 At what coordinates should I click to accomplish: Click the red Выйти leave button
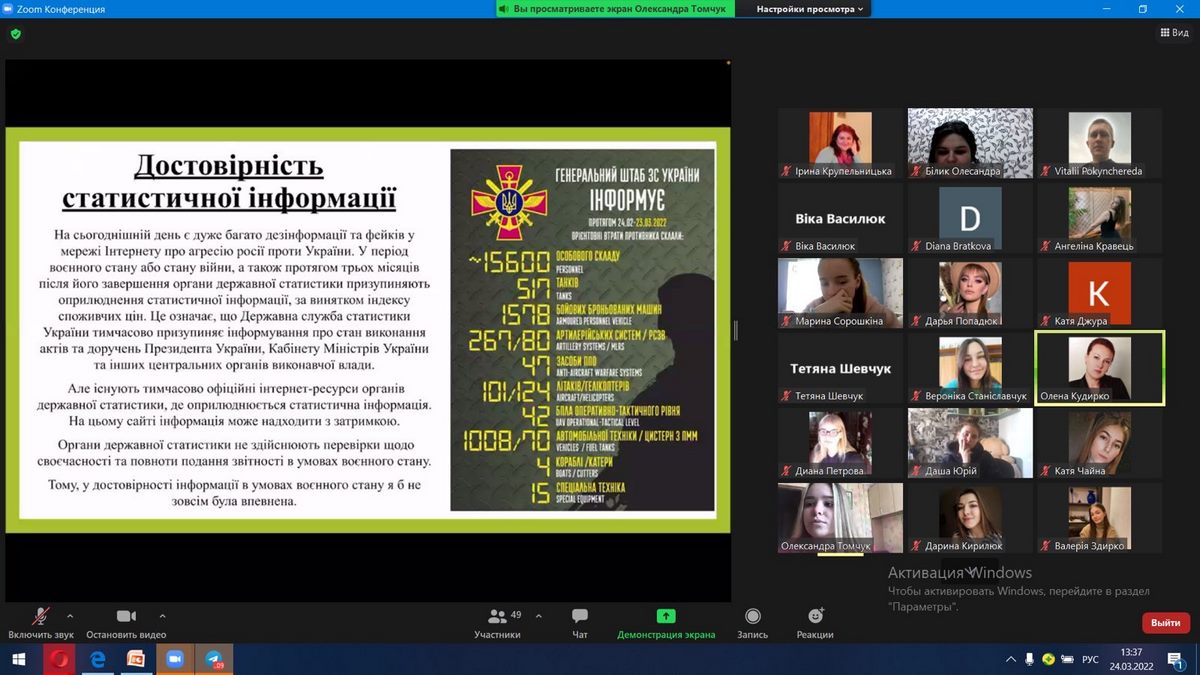[x=1165, y=622]
